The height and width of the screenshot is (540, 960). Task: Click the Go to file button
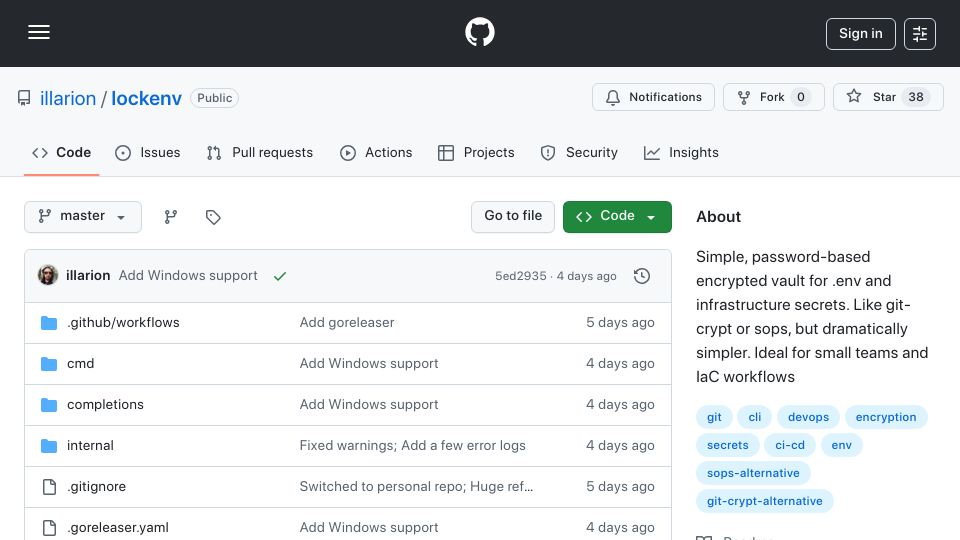[513, 217]
